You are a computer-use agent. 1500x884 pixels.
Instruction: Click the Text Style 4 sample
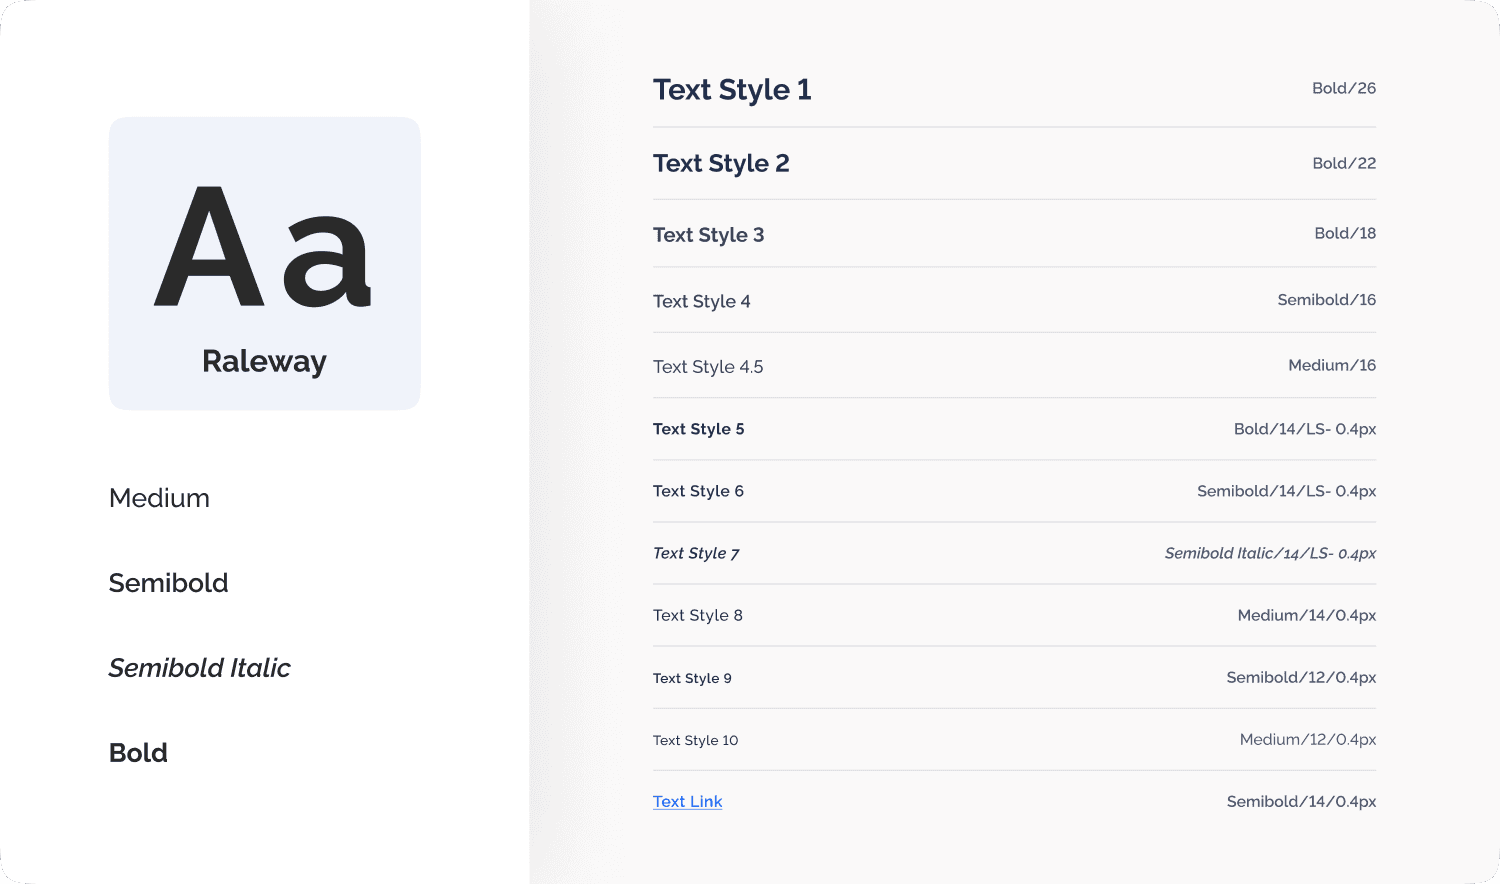(x=701, y=301)
